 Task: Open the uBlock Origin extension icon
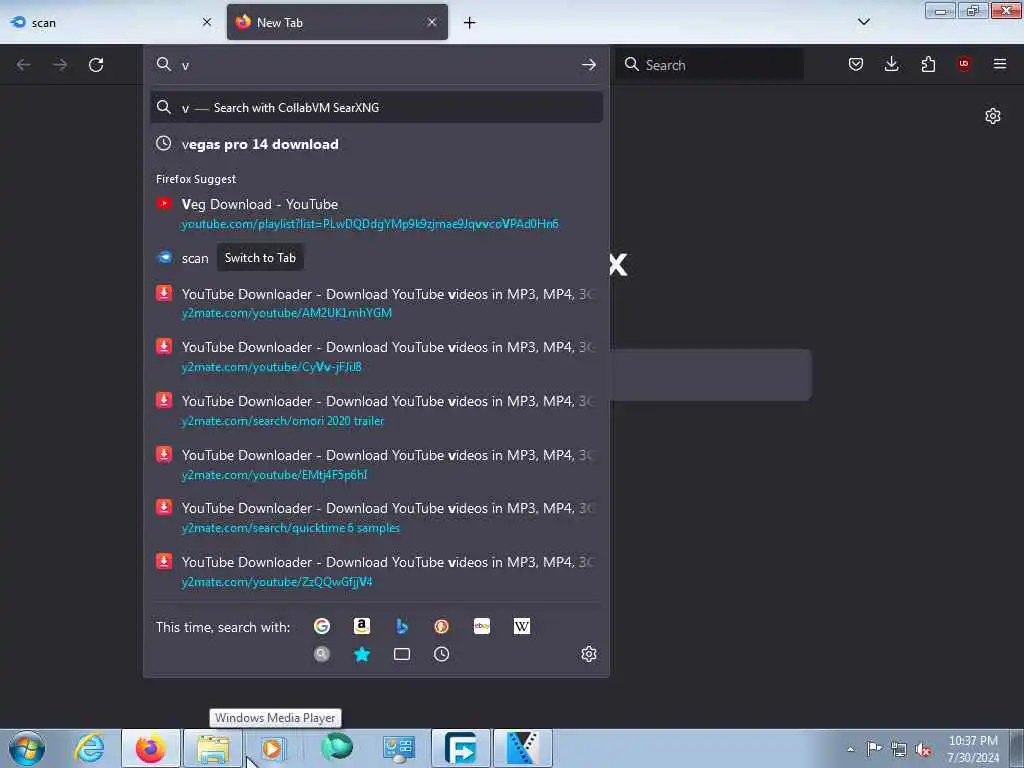(x=964, y=64)
